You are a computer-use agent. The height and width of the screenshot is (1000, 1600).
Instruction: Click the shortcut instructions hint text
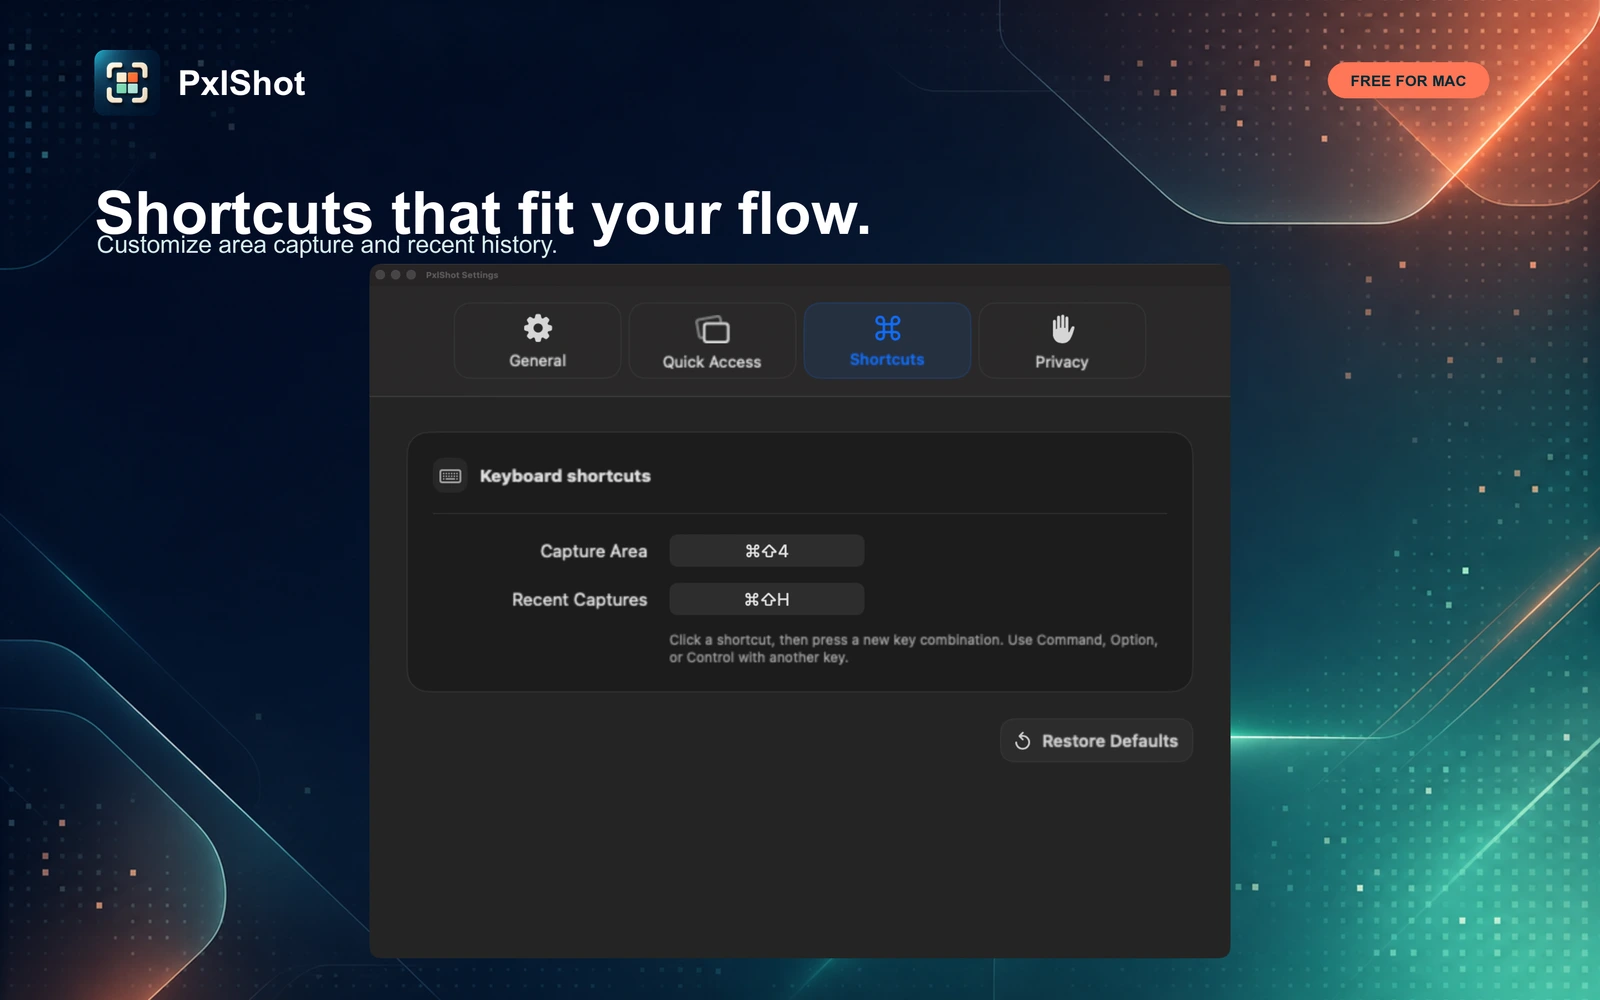(913, 648)
